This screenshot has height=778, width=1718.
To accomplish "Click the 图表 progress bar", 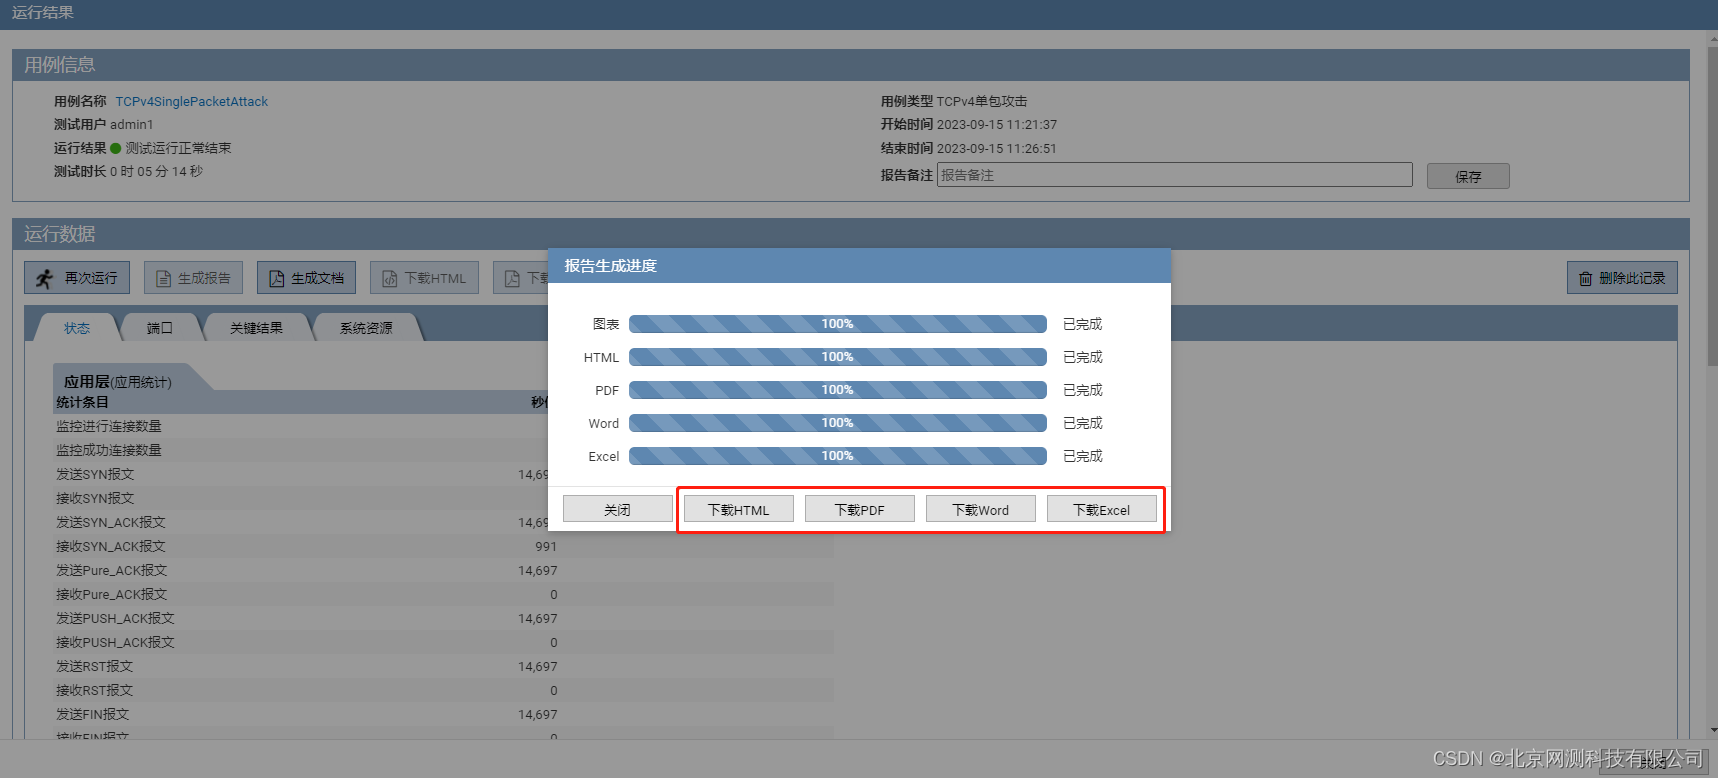I will coord(837,324).
